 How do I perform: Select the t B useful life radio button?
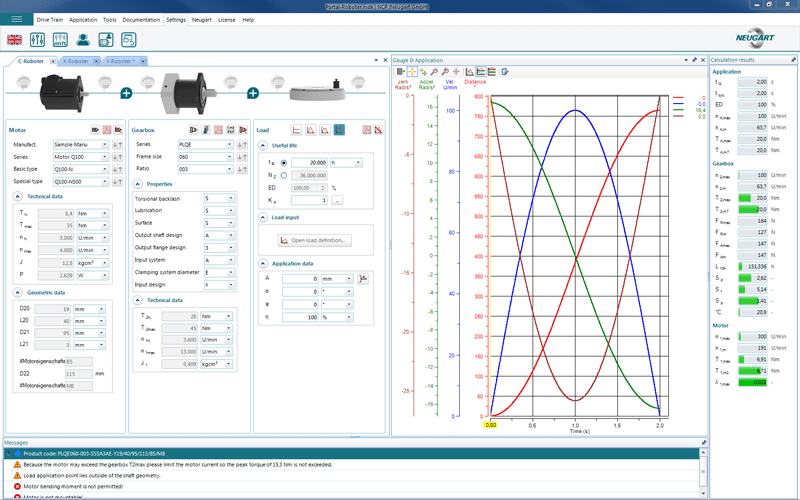pyautogui.click(x=284, y=163)
